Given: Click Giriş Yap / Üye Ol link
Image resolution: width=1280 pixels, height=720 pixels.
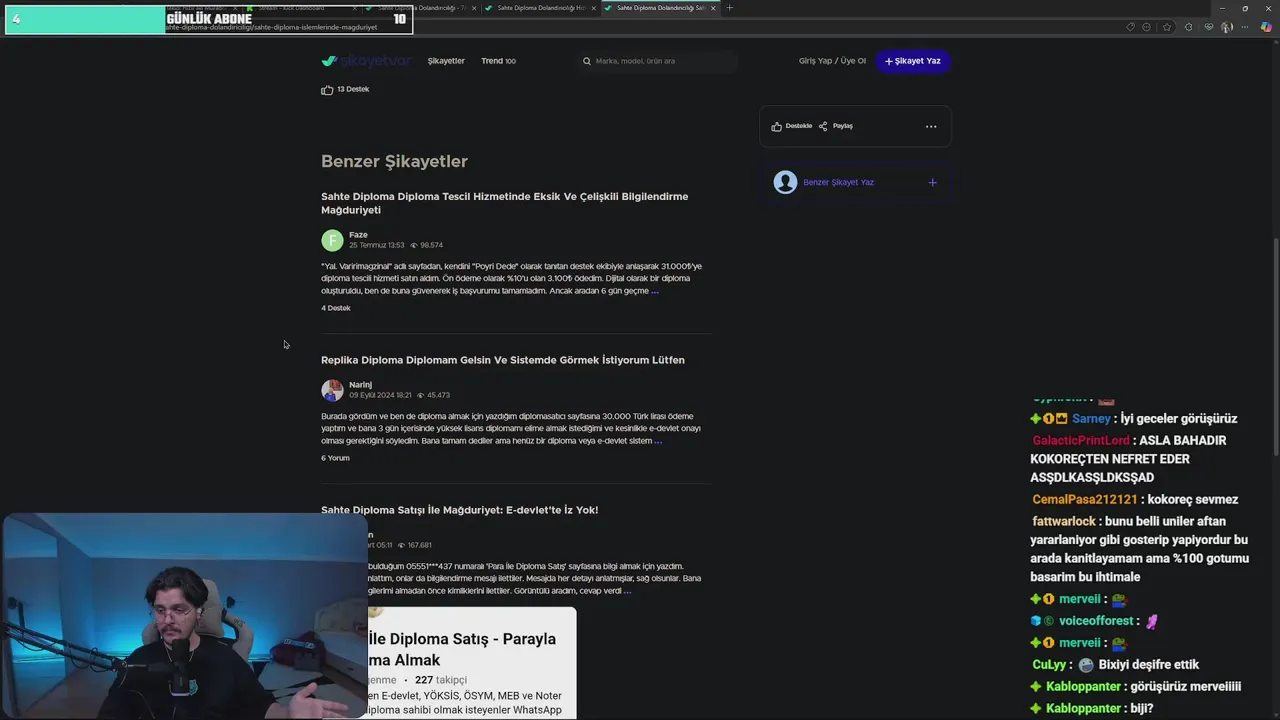Looking at the screenshot, I should 832,61.
